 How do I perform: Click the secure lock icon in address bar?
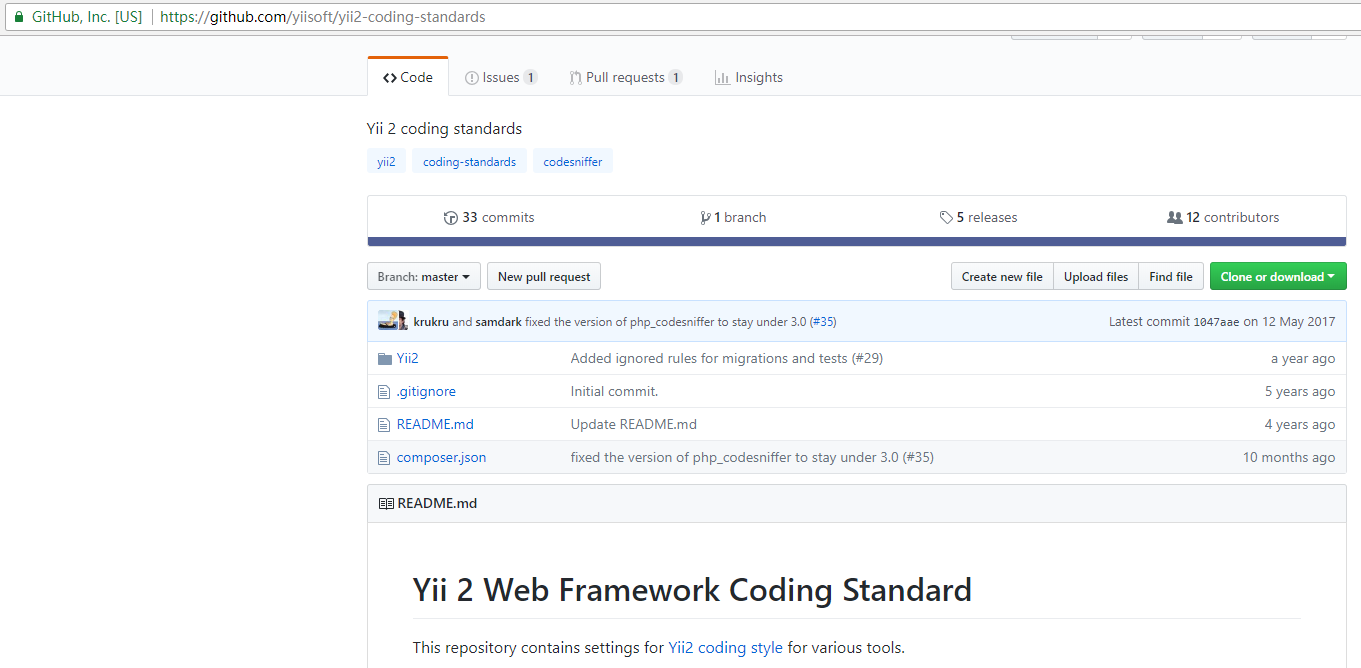click(x=18, y=17)
